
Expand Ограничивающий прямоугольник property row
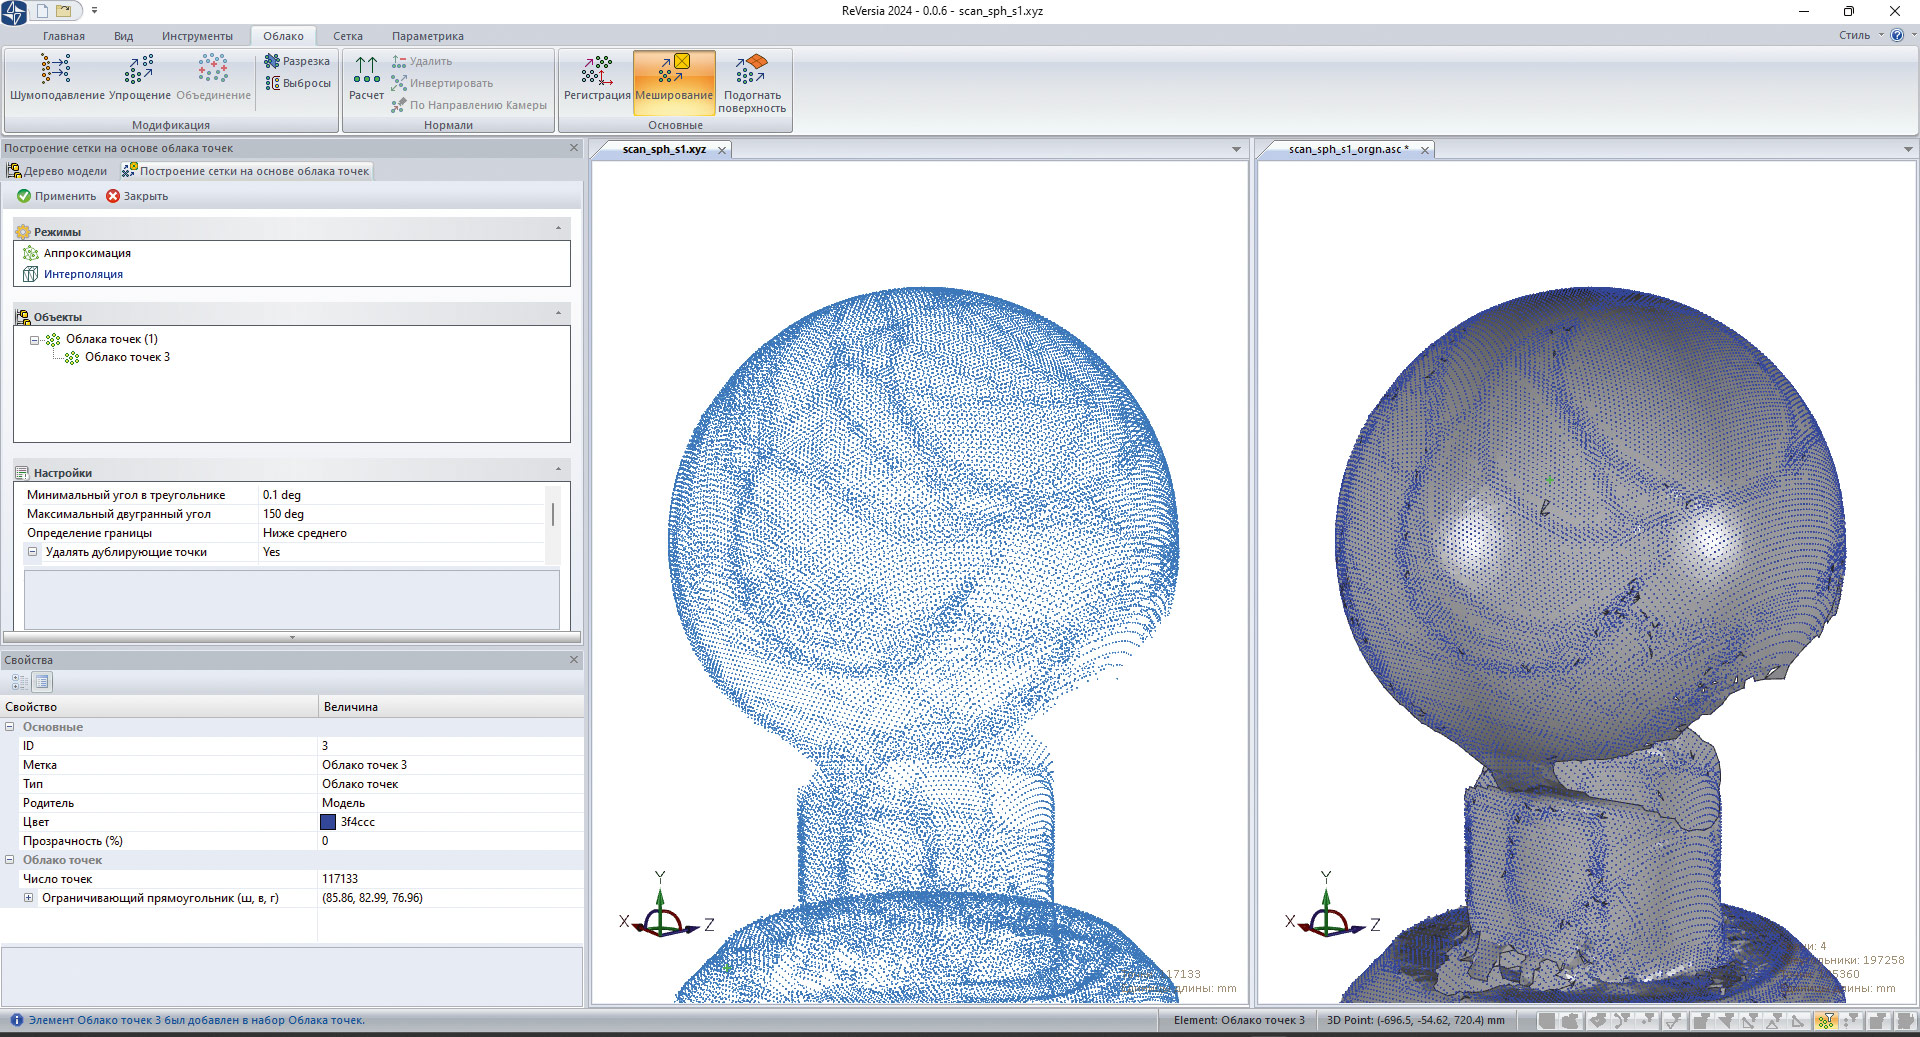[29, 898]
